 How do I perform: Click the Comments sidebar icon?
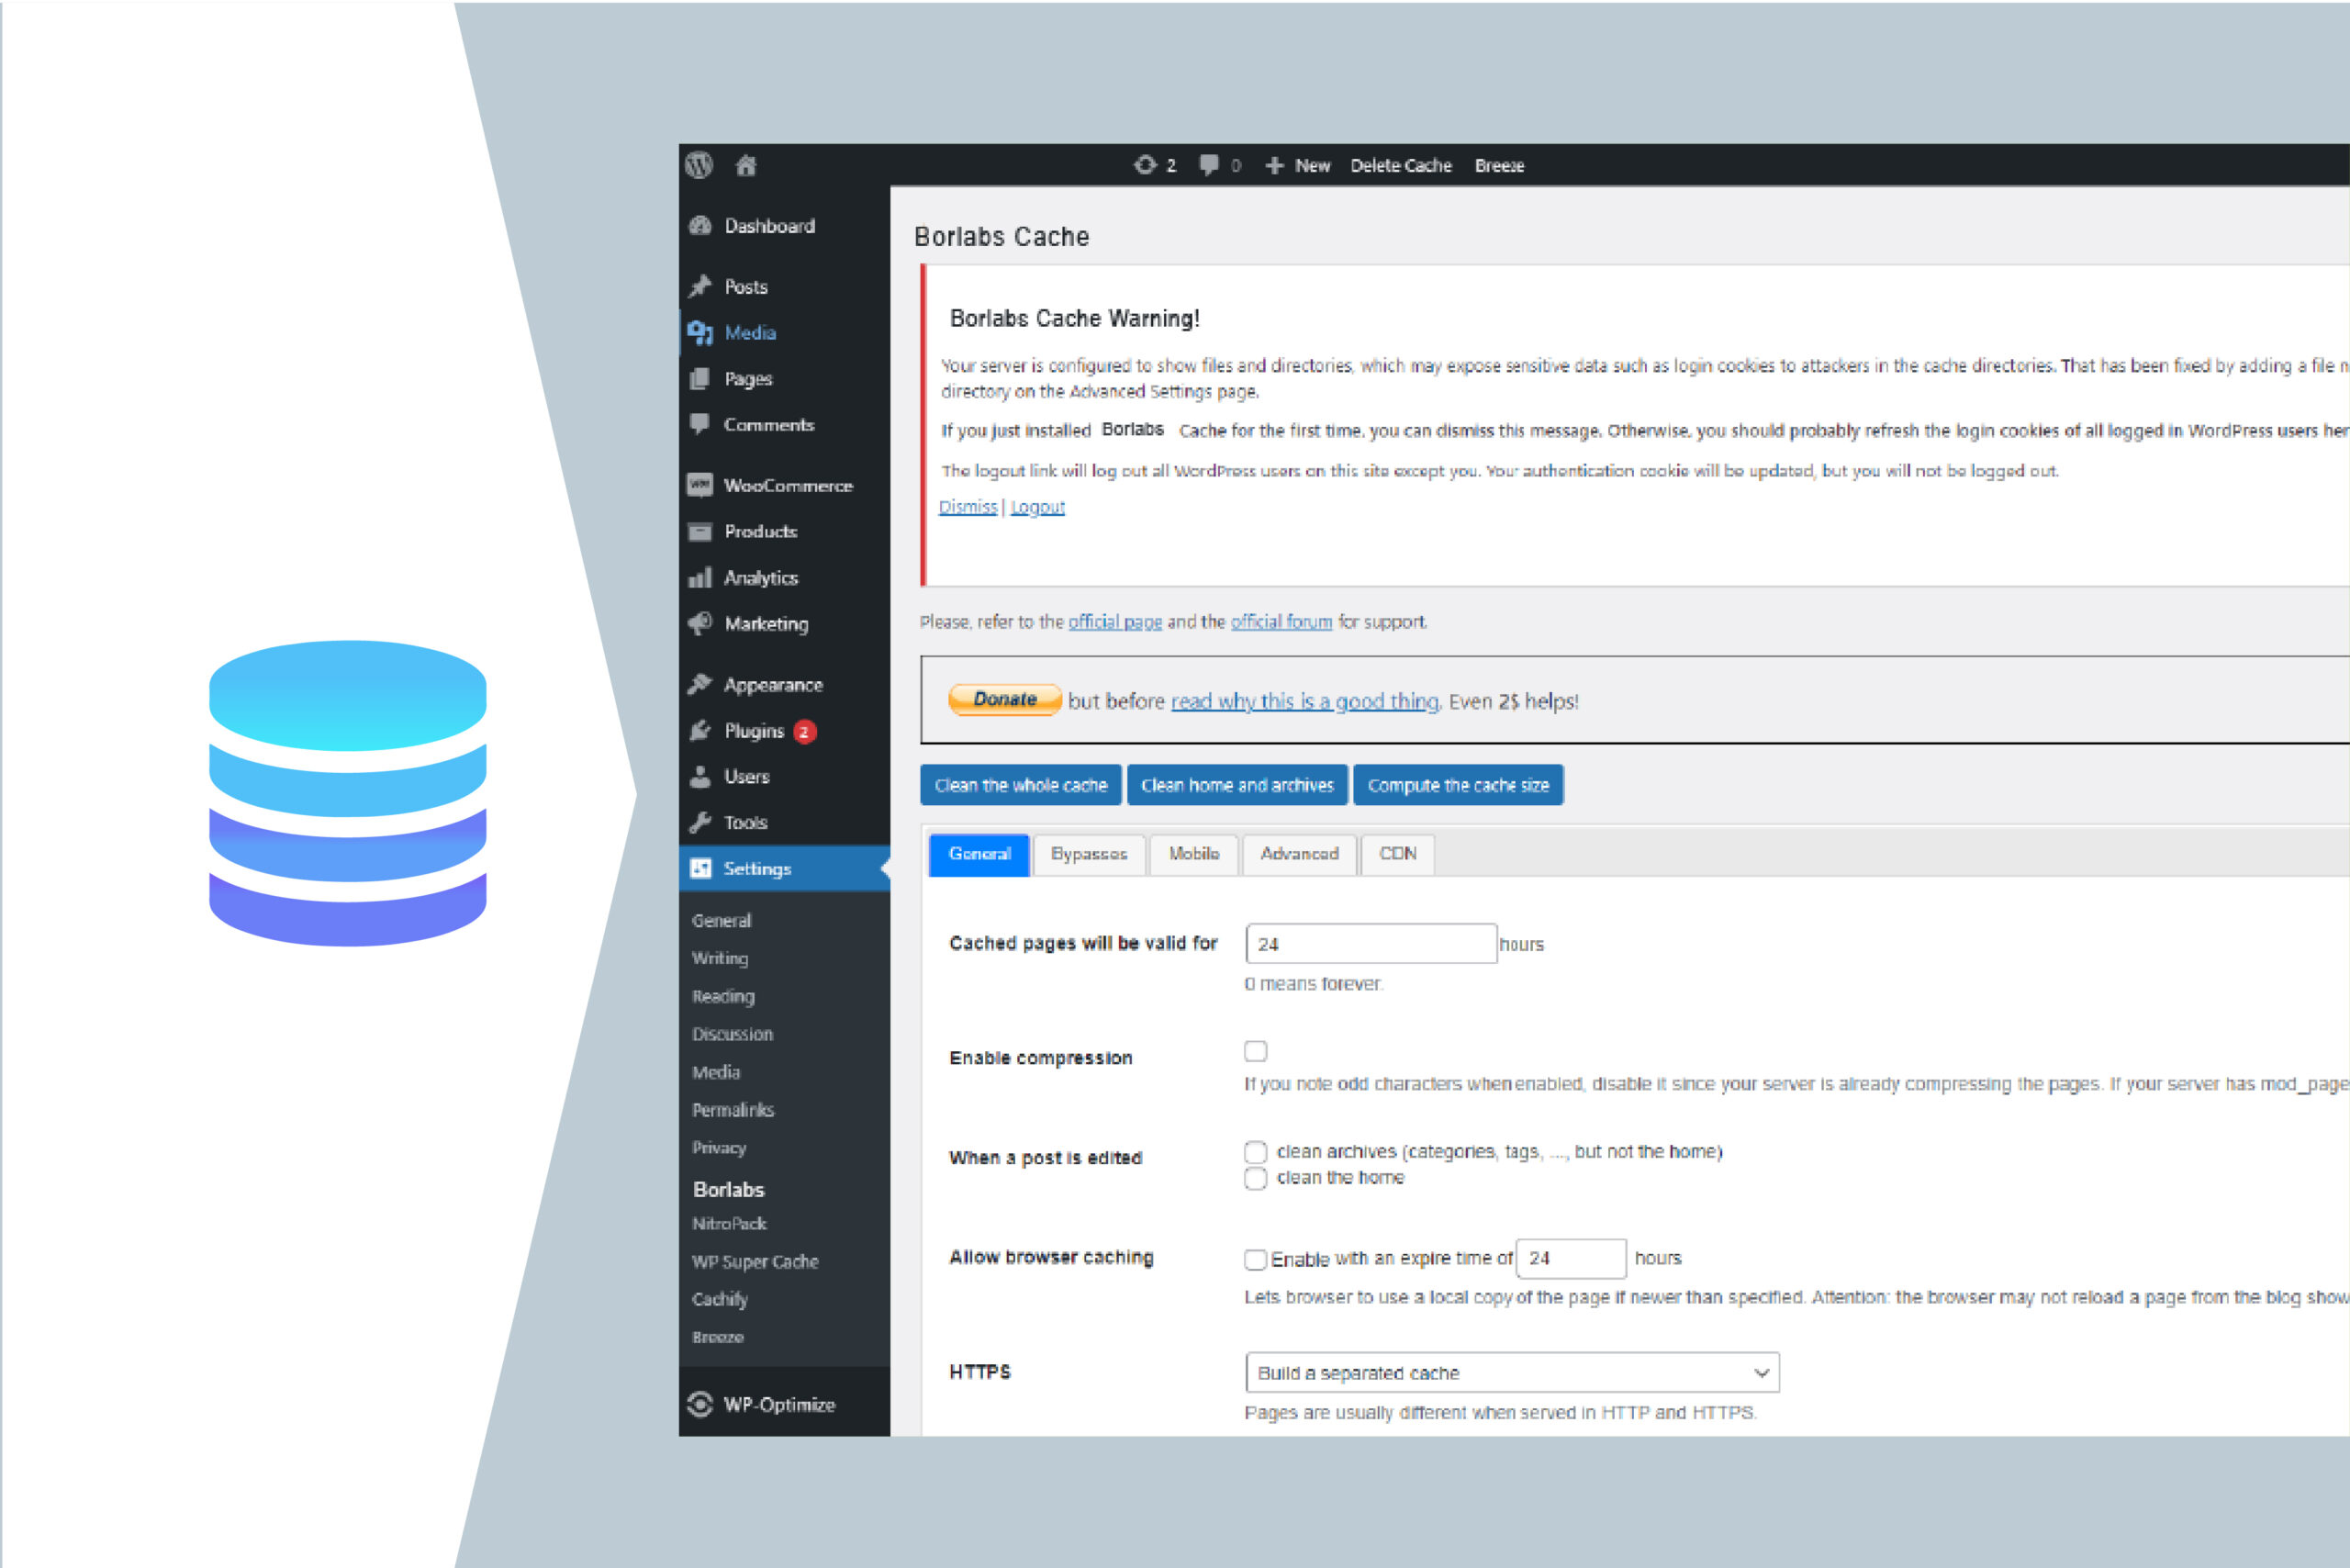700,424
